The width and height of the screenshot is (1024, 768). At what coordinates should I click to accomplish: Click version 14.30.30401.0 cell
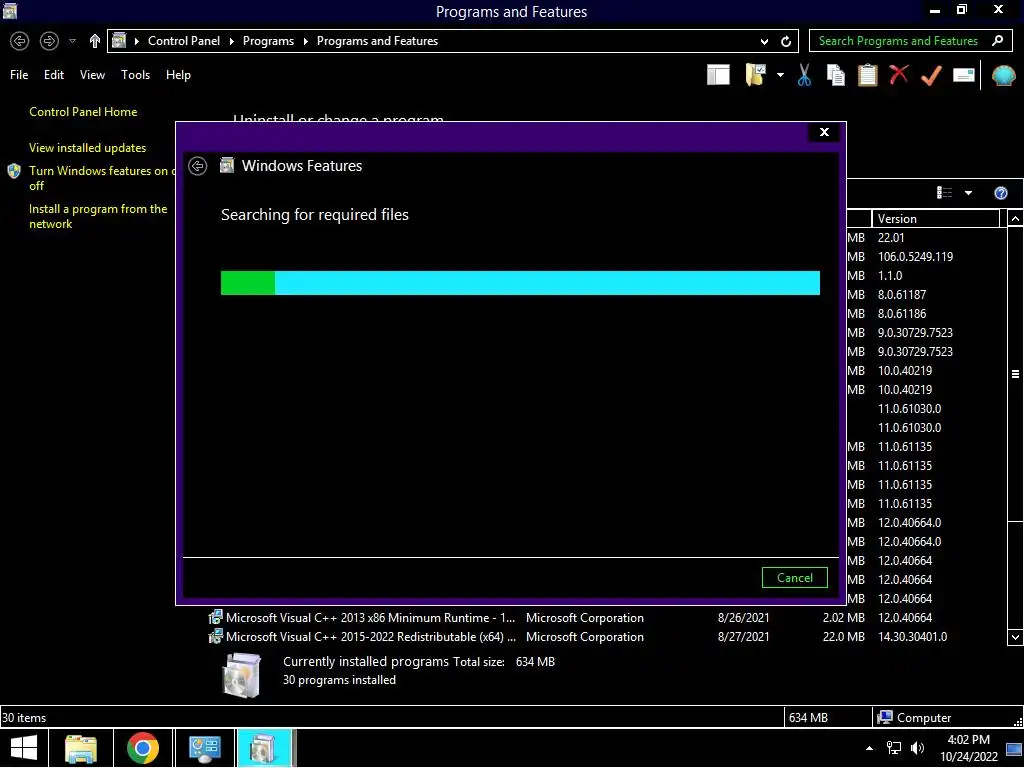pyautogui.click(x=912, y=637)
